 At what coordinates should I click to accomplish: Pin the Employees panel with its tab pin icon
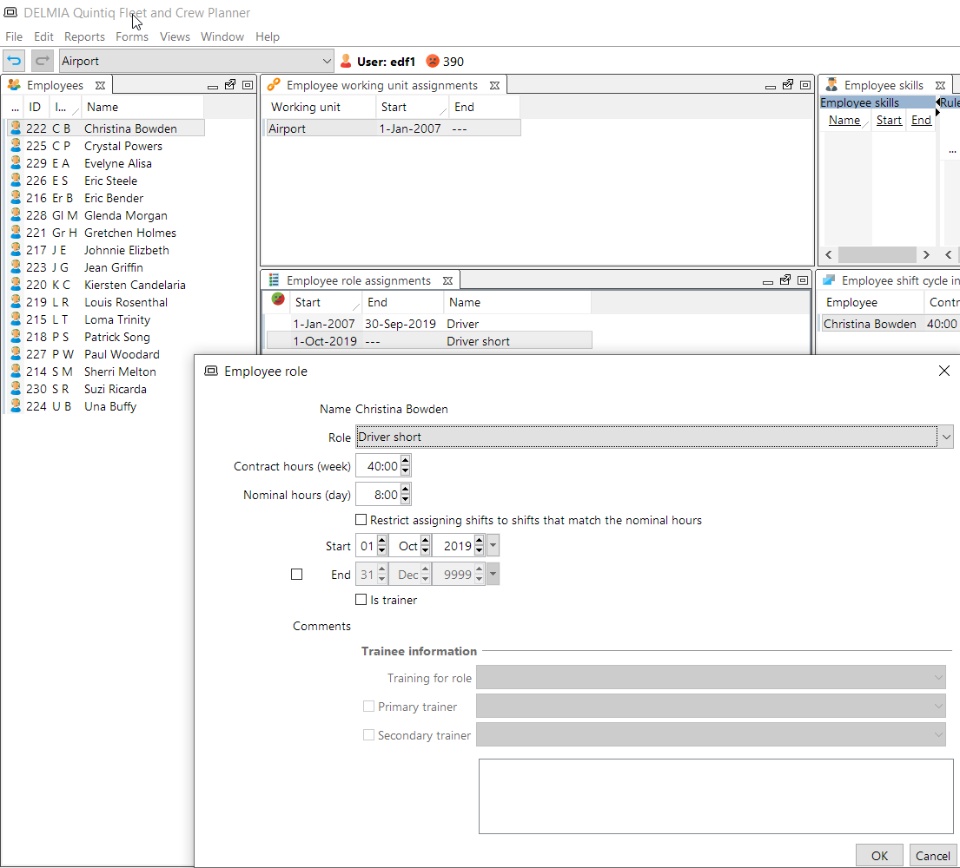pyautogui.click(x=100, y=86)
